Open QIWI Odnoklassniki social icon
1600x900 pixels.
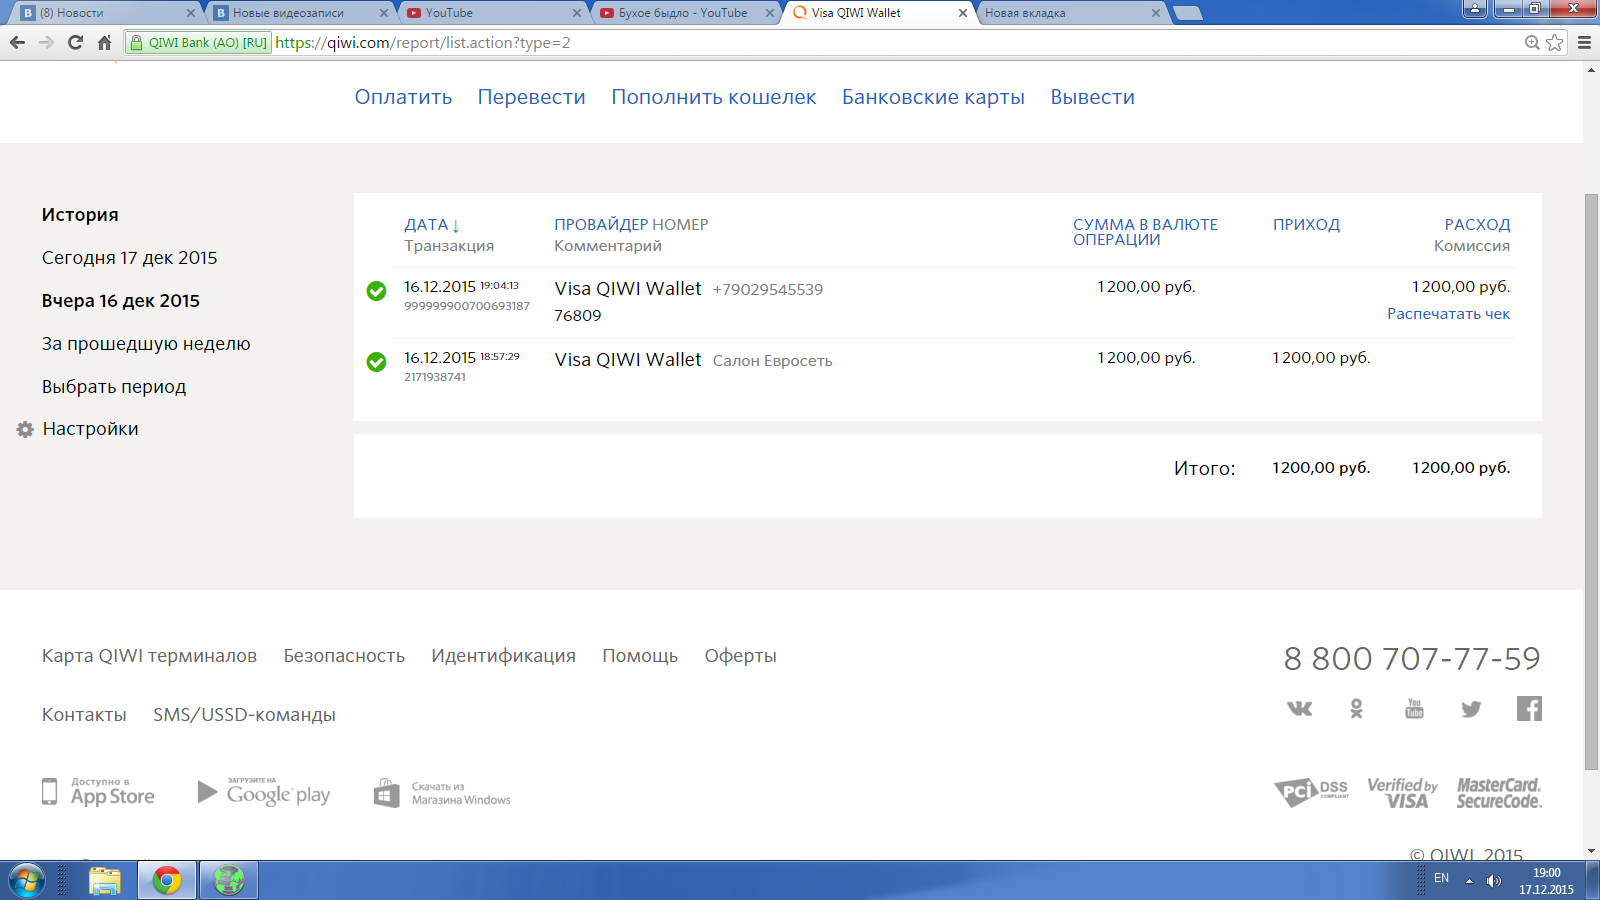pyautogui.click(x=1356, y=709)
